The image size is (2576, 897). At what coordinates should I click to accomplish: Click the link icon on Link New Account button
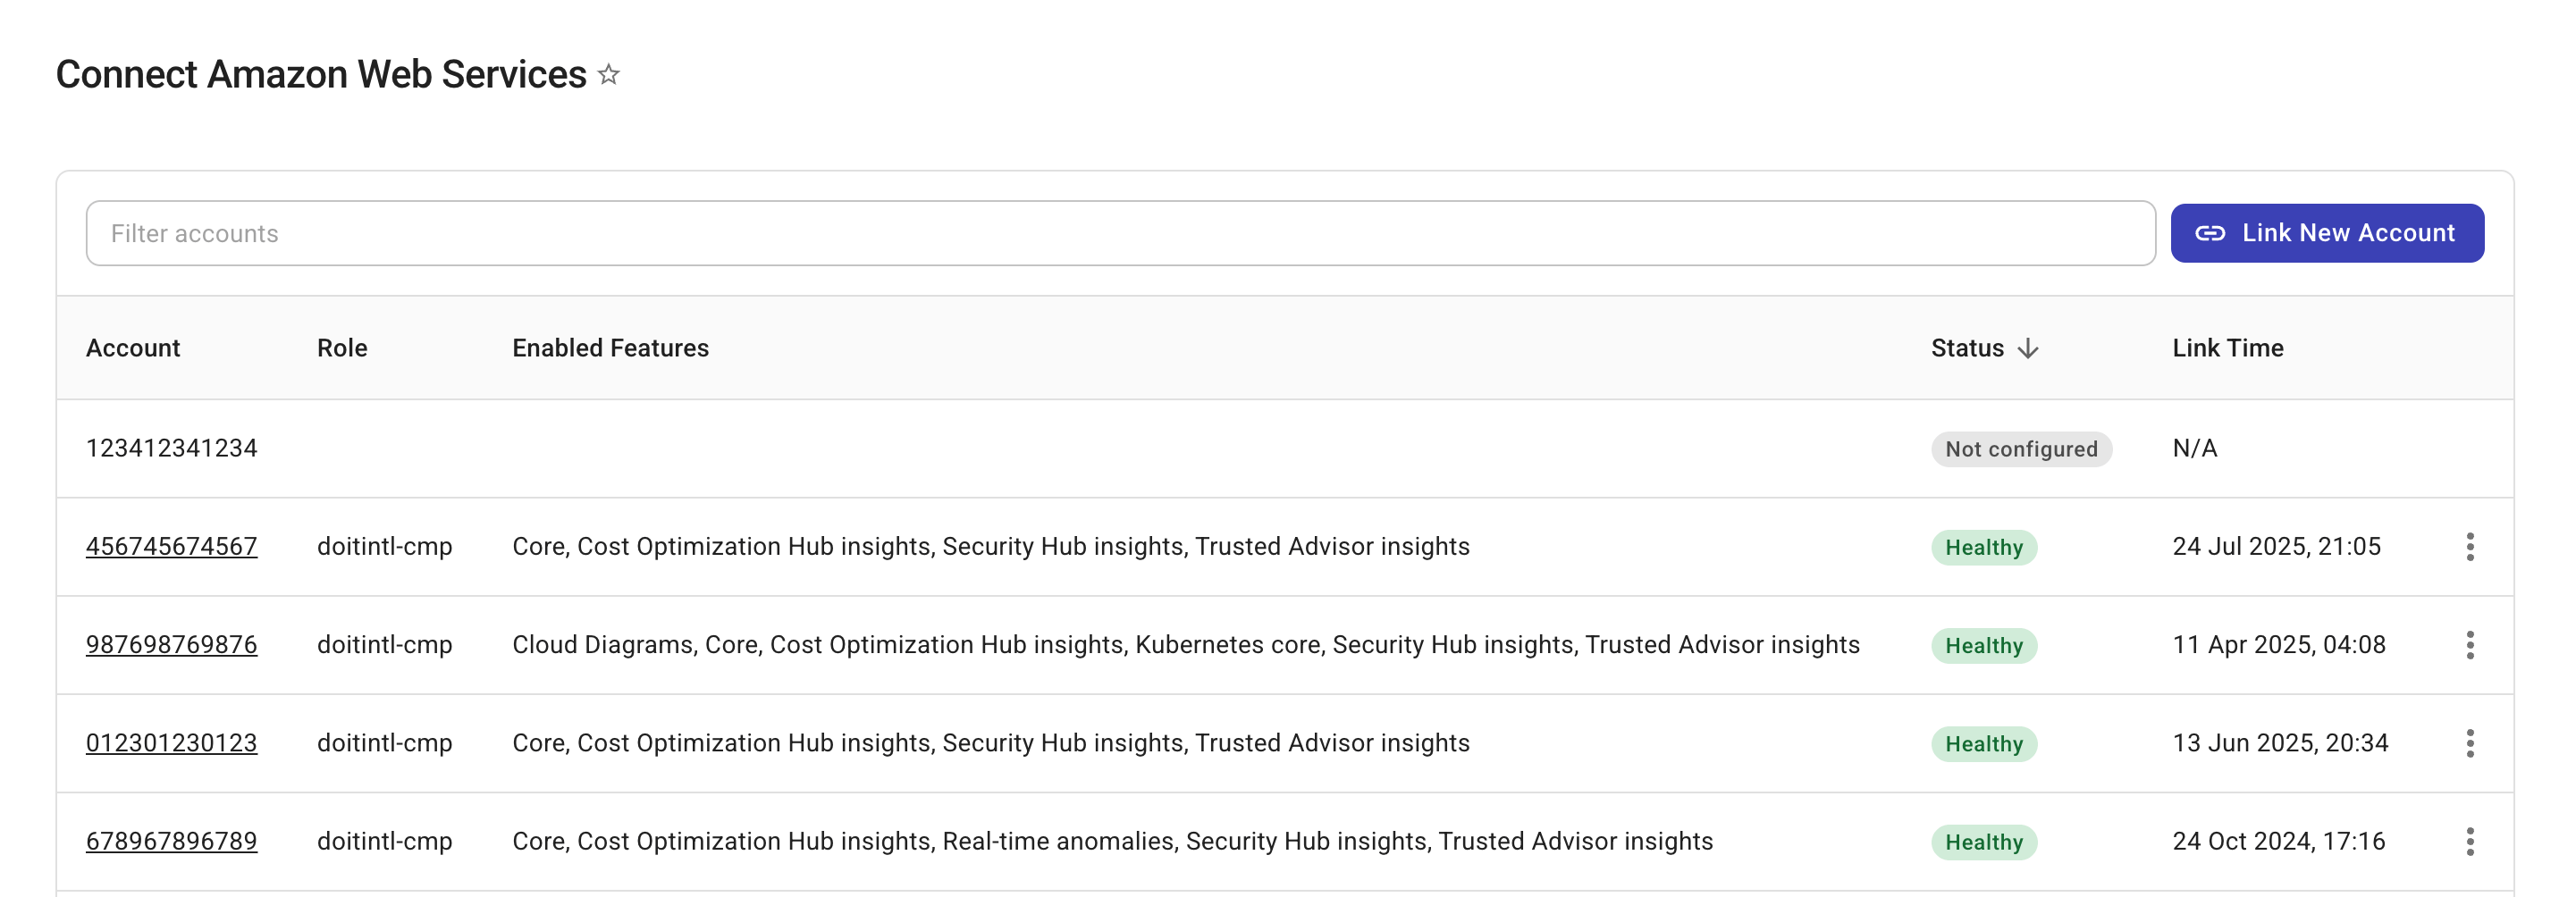(x=2212, y=232)
